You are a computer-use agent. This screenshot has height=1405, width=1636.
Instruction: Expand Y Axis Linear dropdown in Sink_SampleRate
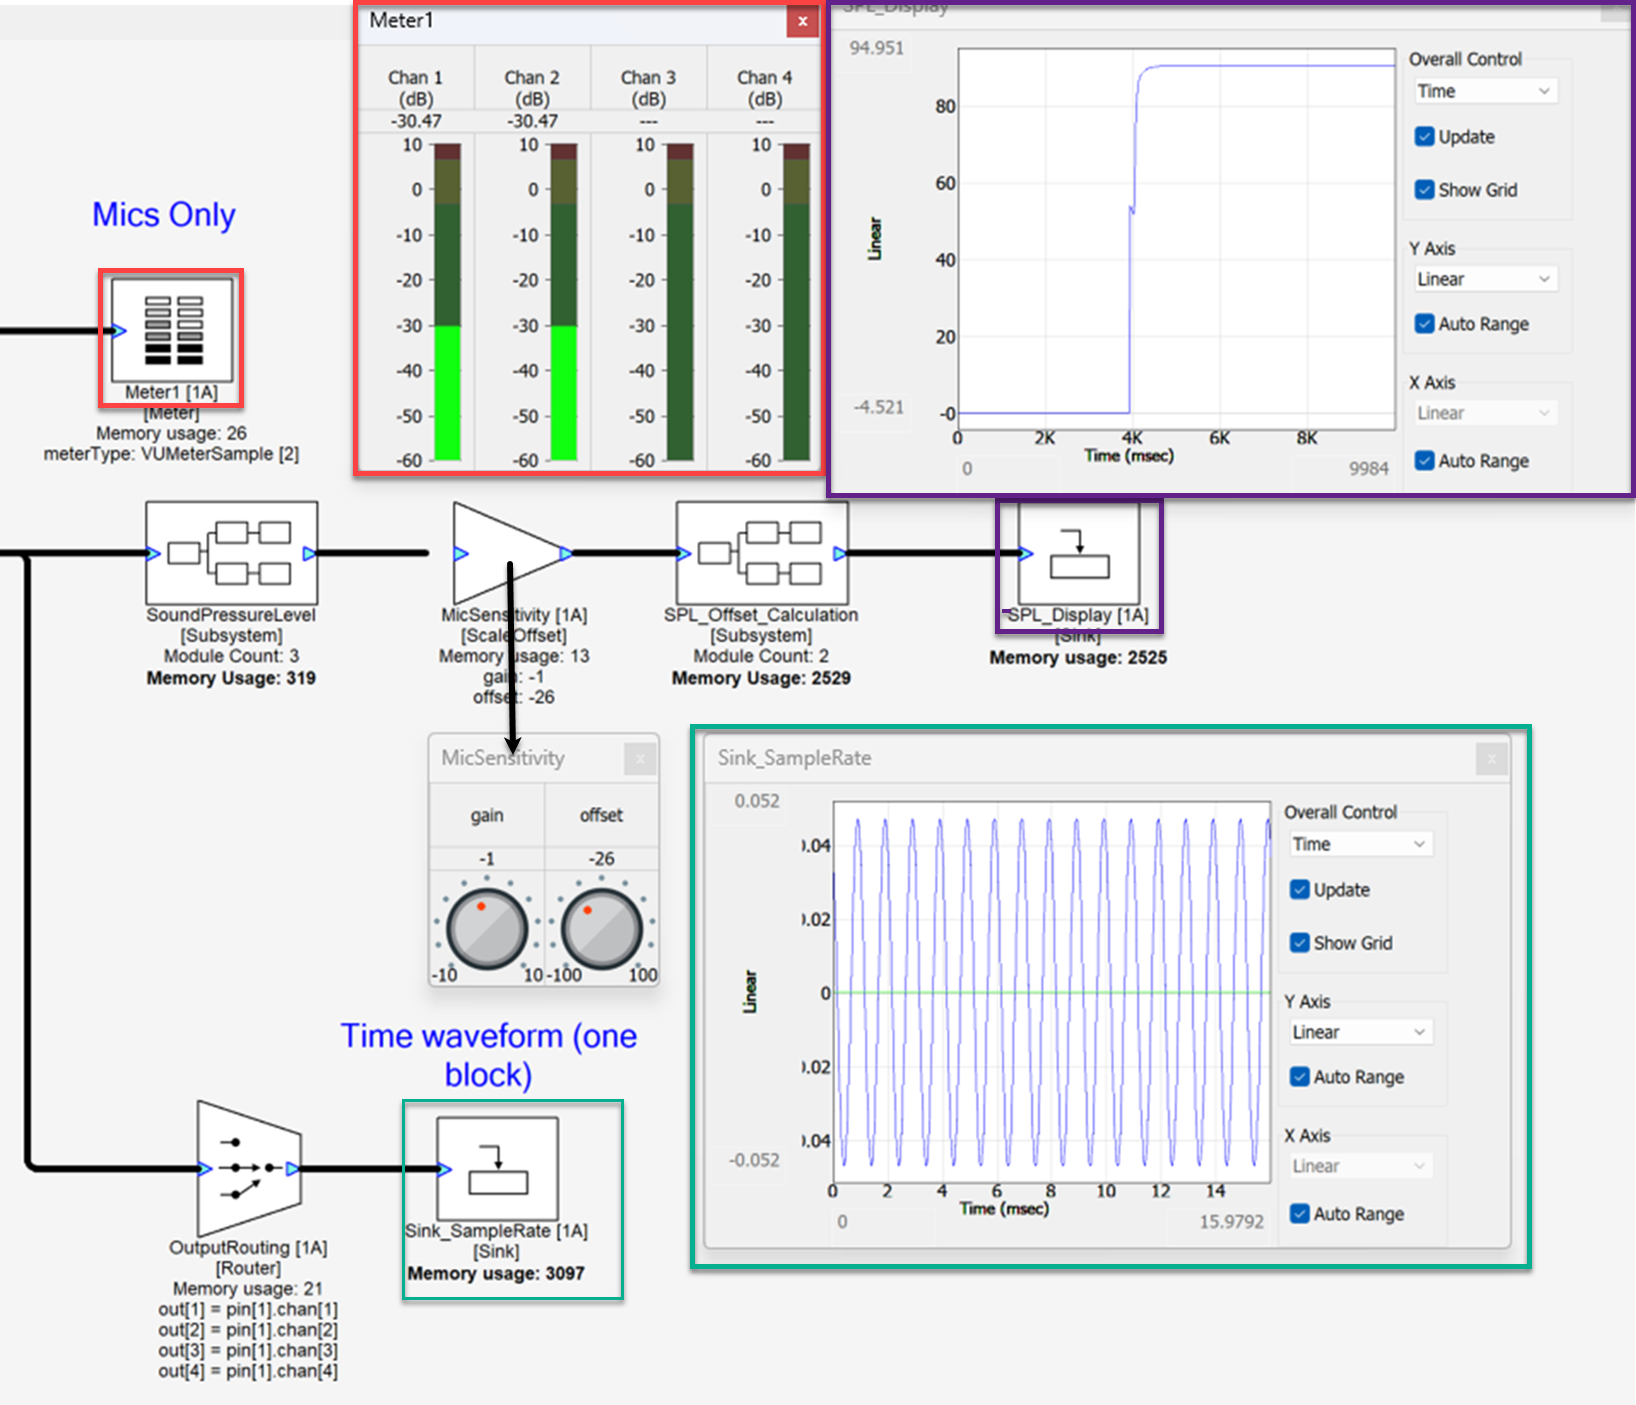coord(1359,1032)
